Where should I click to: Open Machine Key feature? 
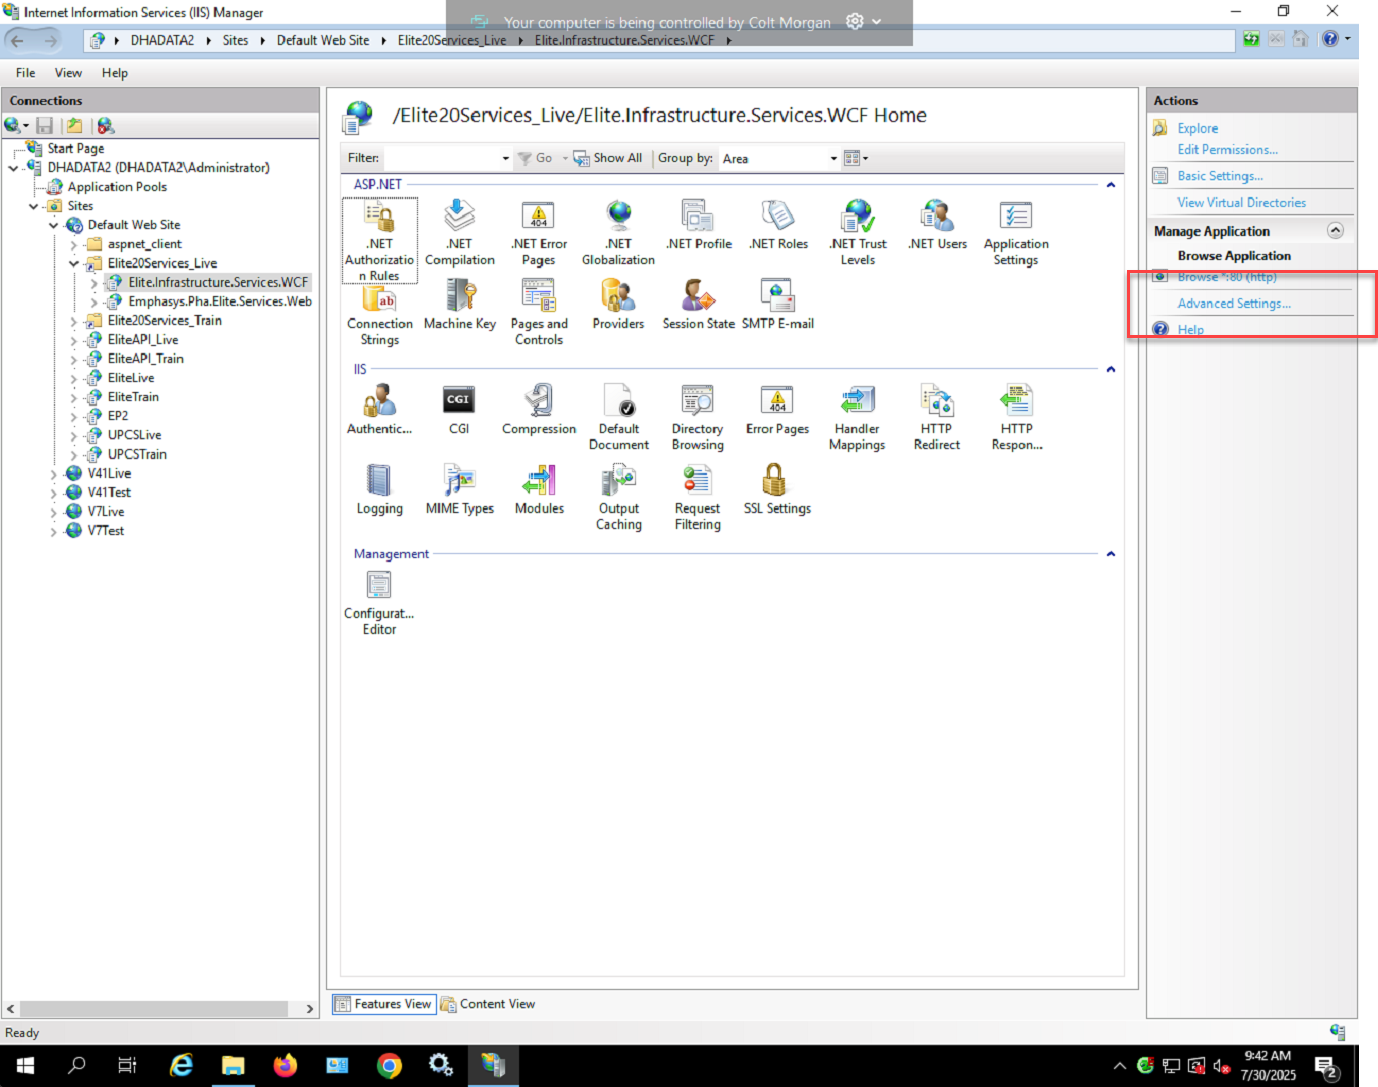coord(459,305)
